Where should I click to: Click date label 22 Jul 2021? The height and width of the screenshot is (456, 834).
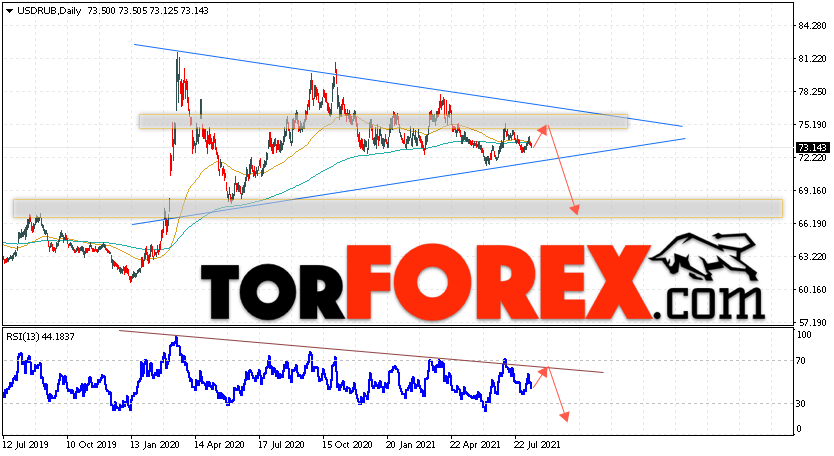tap(537, 444)
